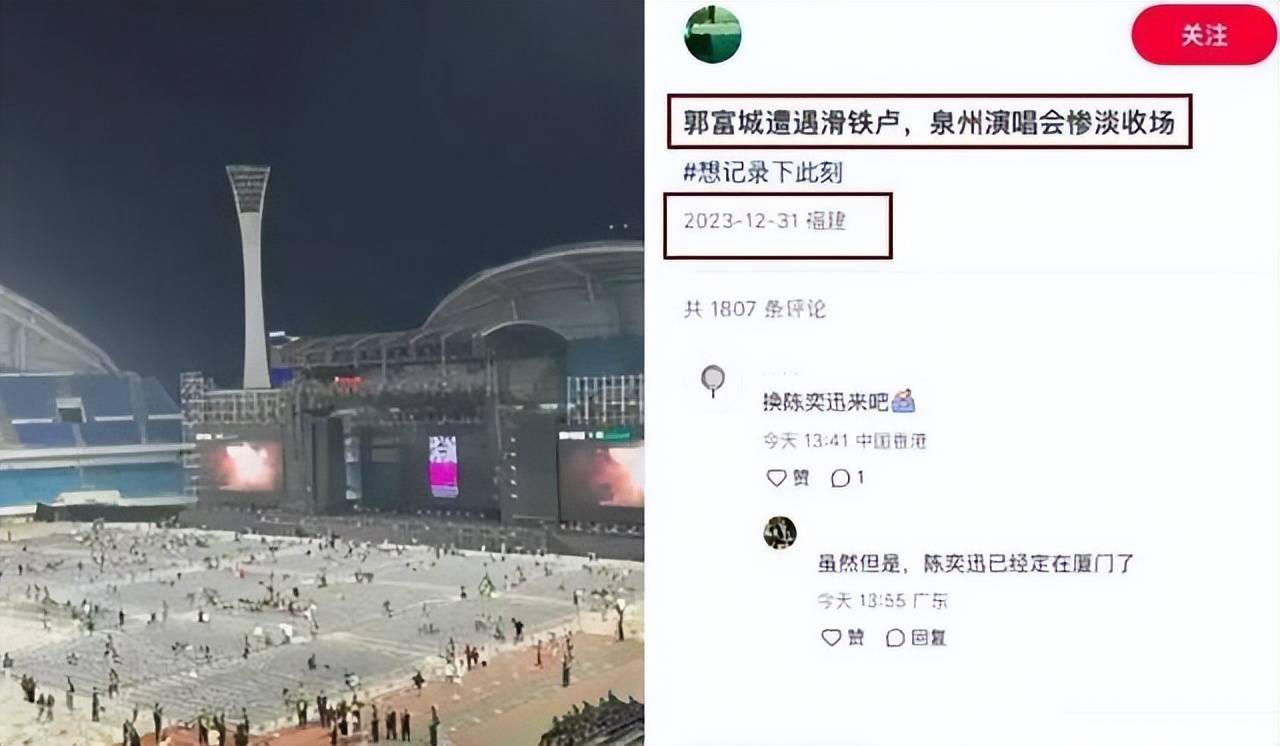Tap the emoji in first comment
The width and height of the screenshot is (1280, 746).
tap(903, 401)
